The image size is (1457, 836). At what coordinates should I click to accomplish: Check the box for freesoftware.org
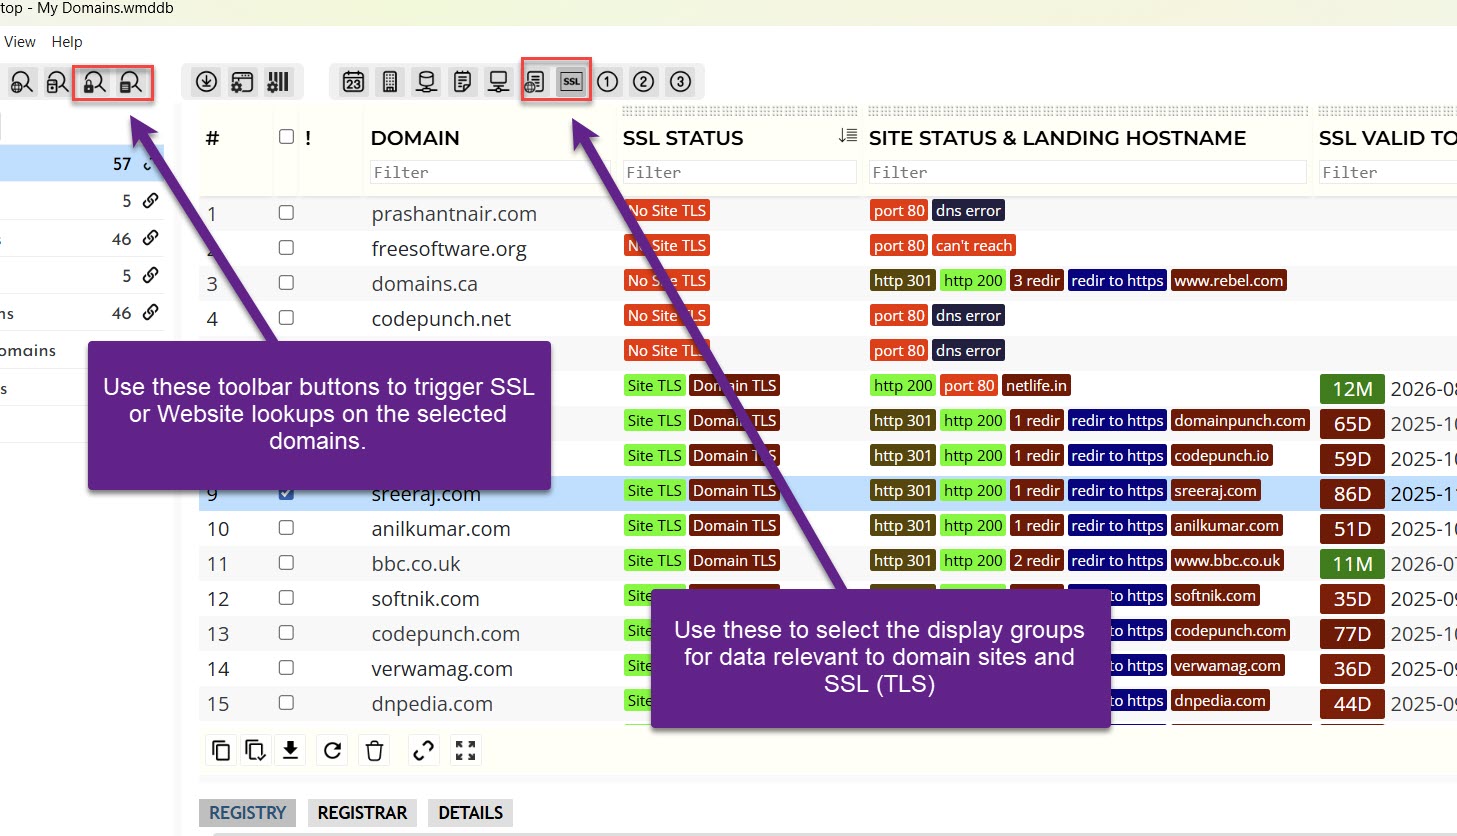pos(286,248)
